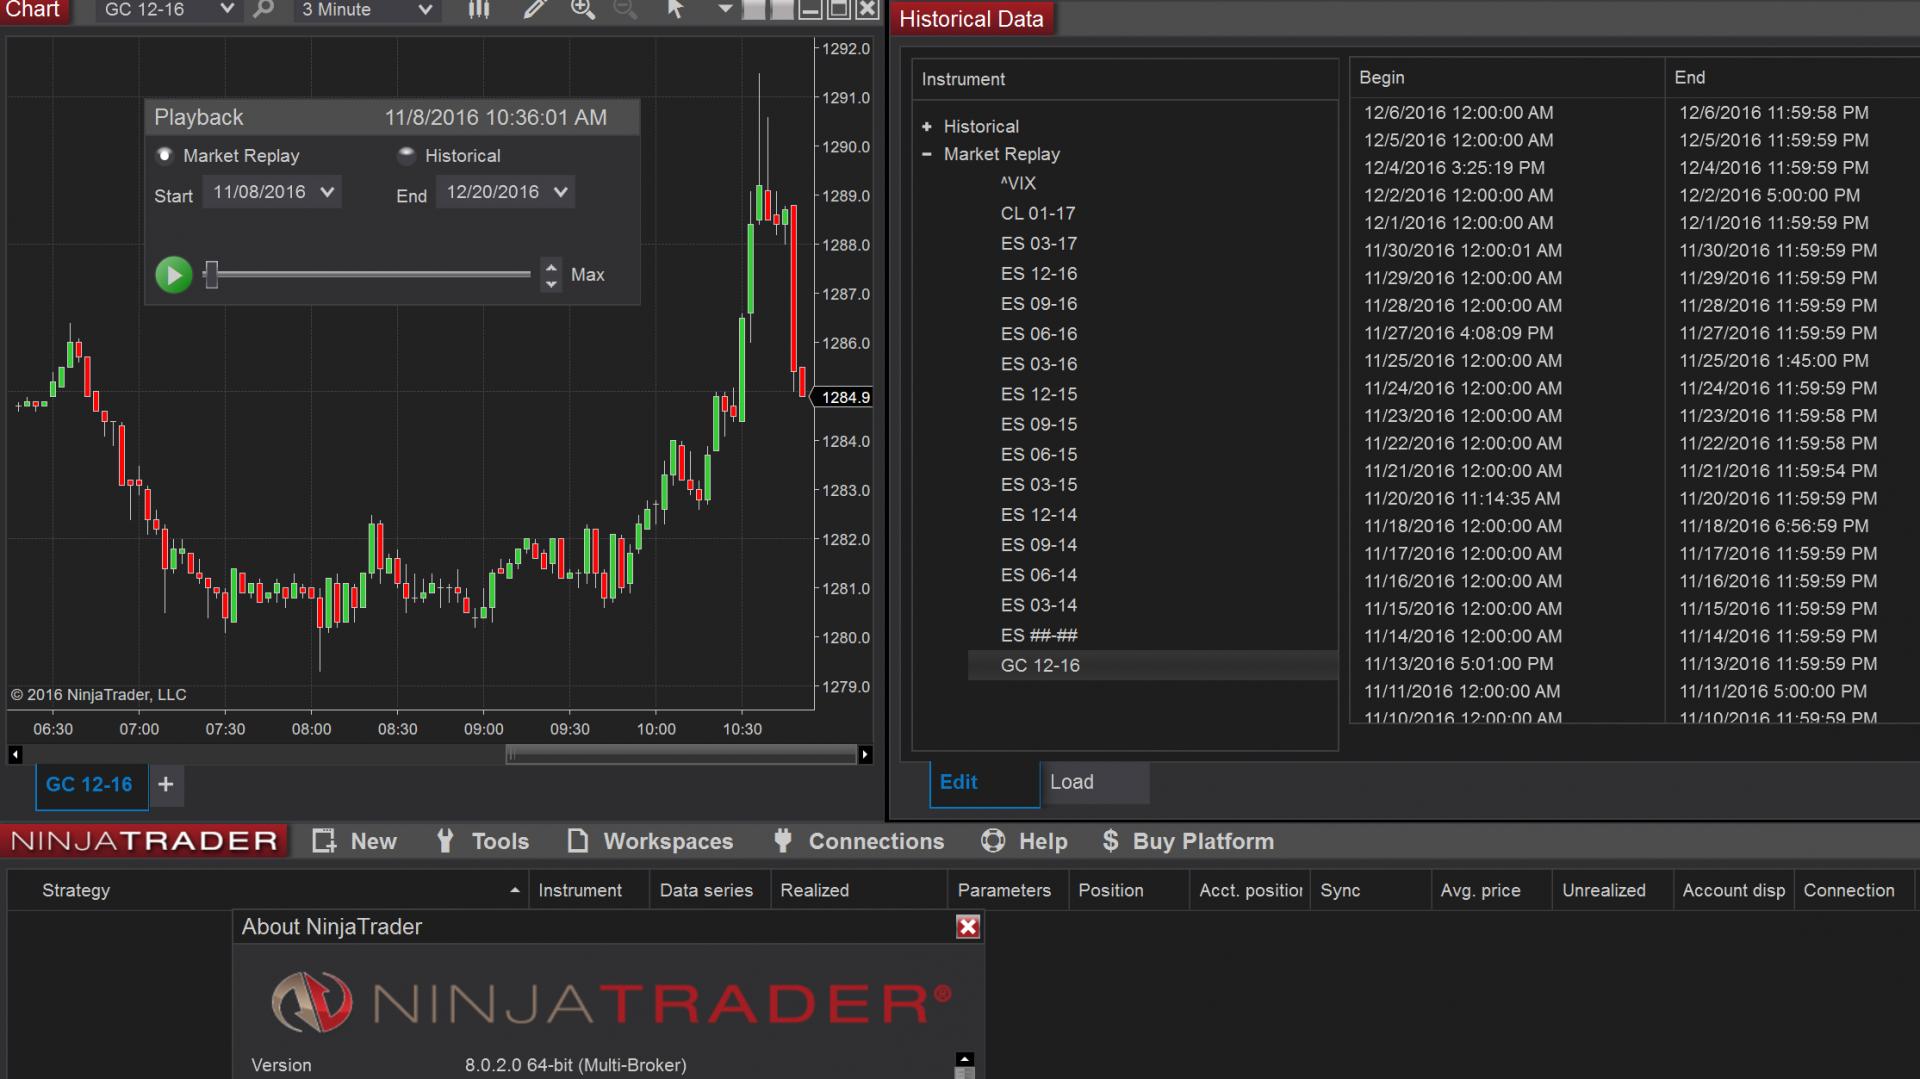Select ES 03-17 in the instrument tree

(1039, 243)
